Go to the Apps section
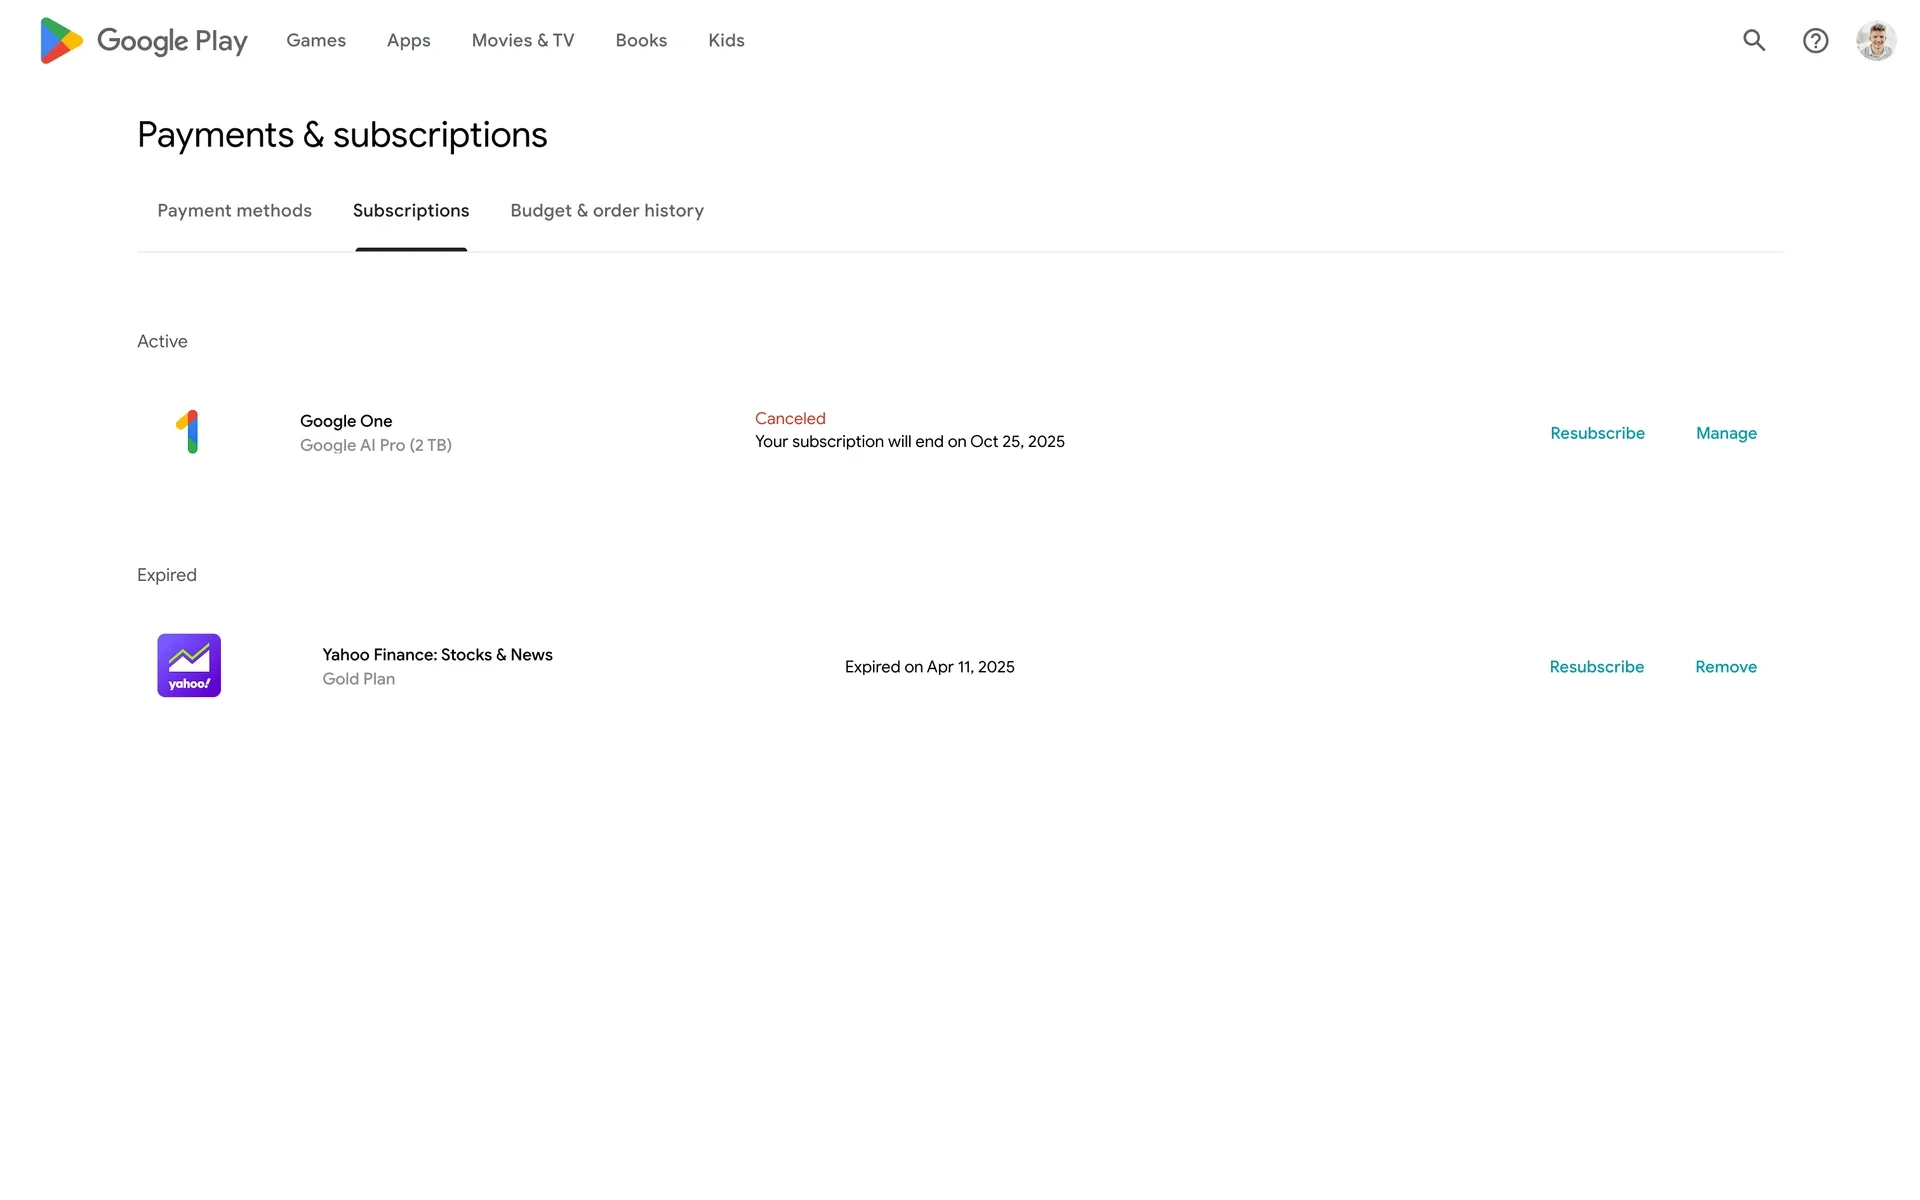Viewport: 1920px width, 1200px height. tap(408, 41)
